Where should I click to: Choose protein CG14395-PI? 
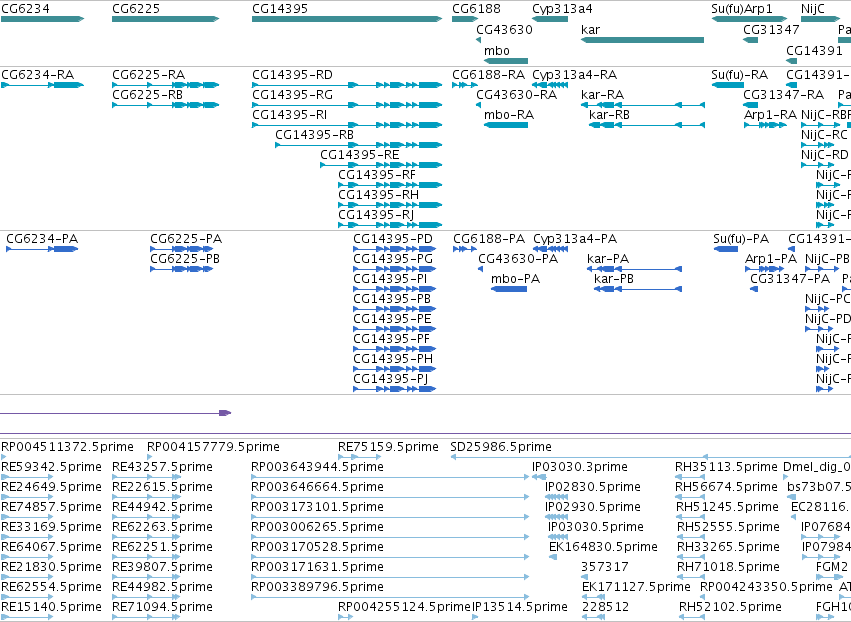[x=390, y=279]
